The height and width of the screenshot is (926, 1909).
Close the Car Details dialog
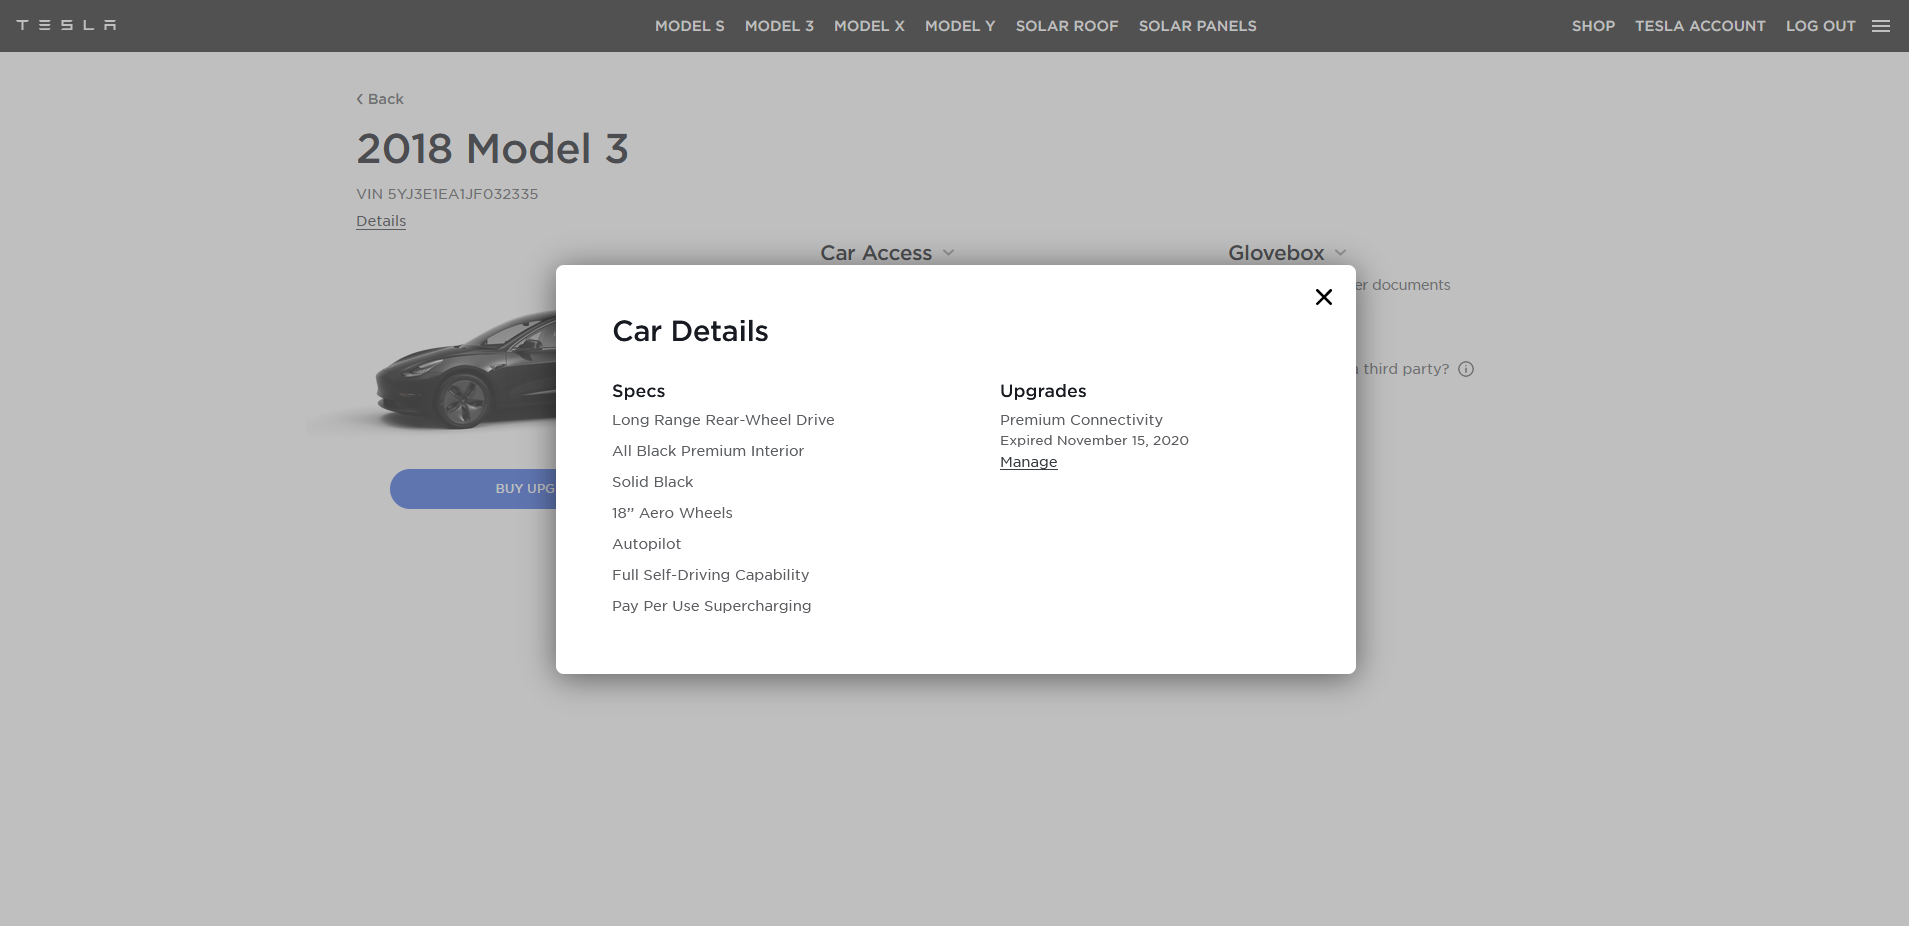1323,297
